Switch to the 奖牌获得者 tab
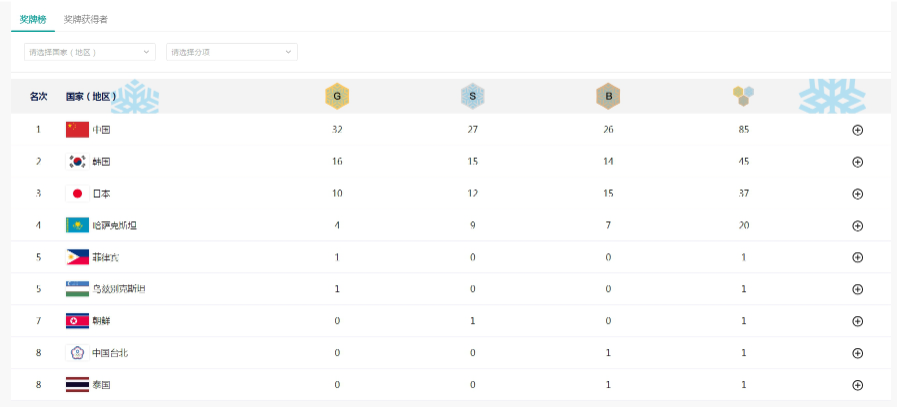This screenshot has width=897, height=407. (85, 19)
